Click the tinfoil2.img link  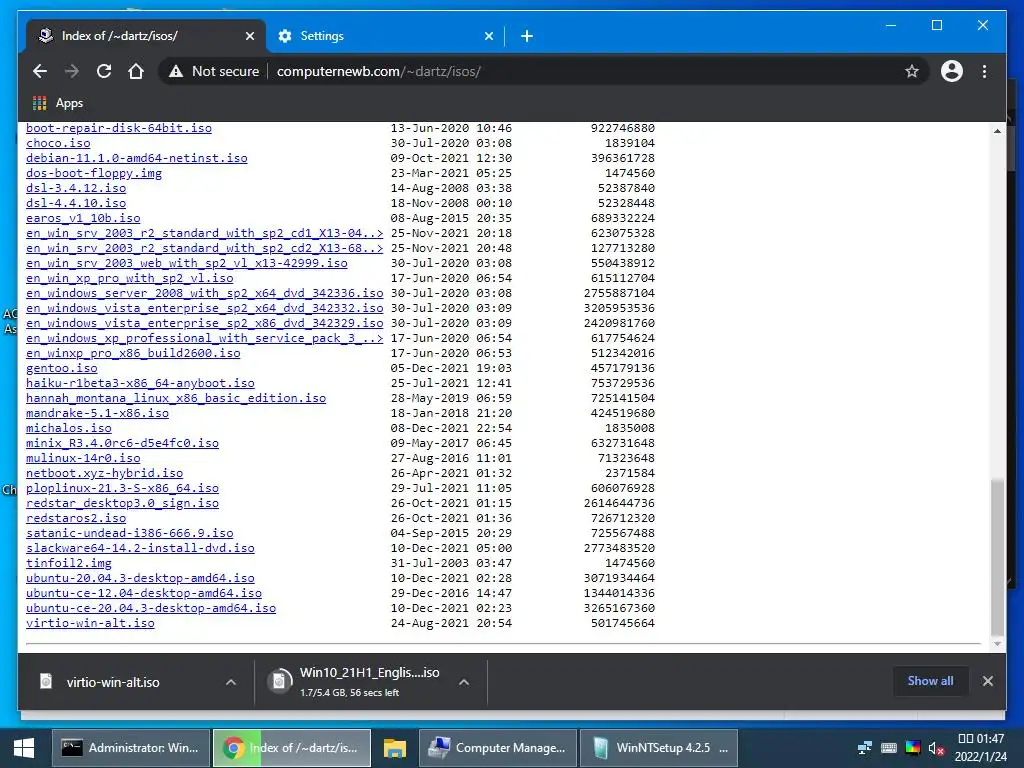pos(69,564)
